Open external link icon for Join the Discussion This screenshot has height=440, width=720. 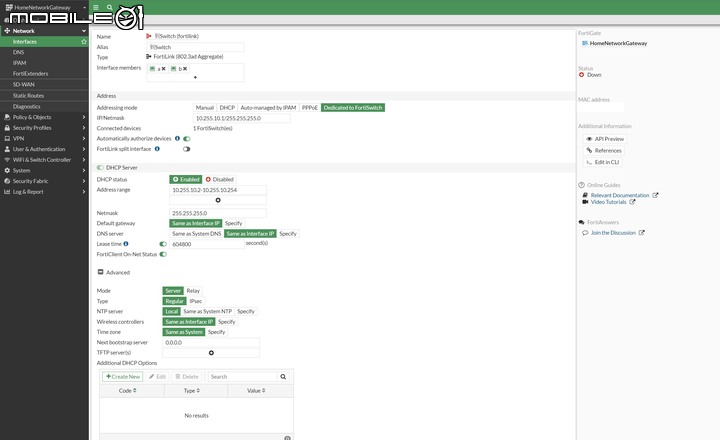641,233
